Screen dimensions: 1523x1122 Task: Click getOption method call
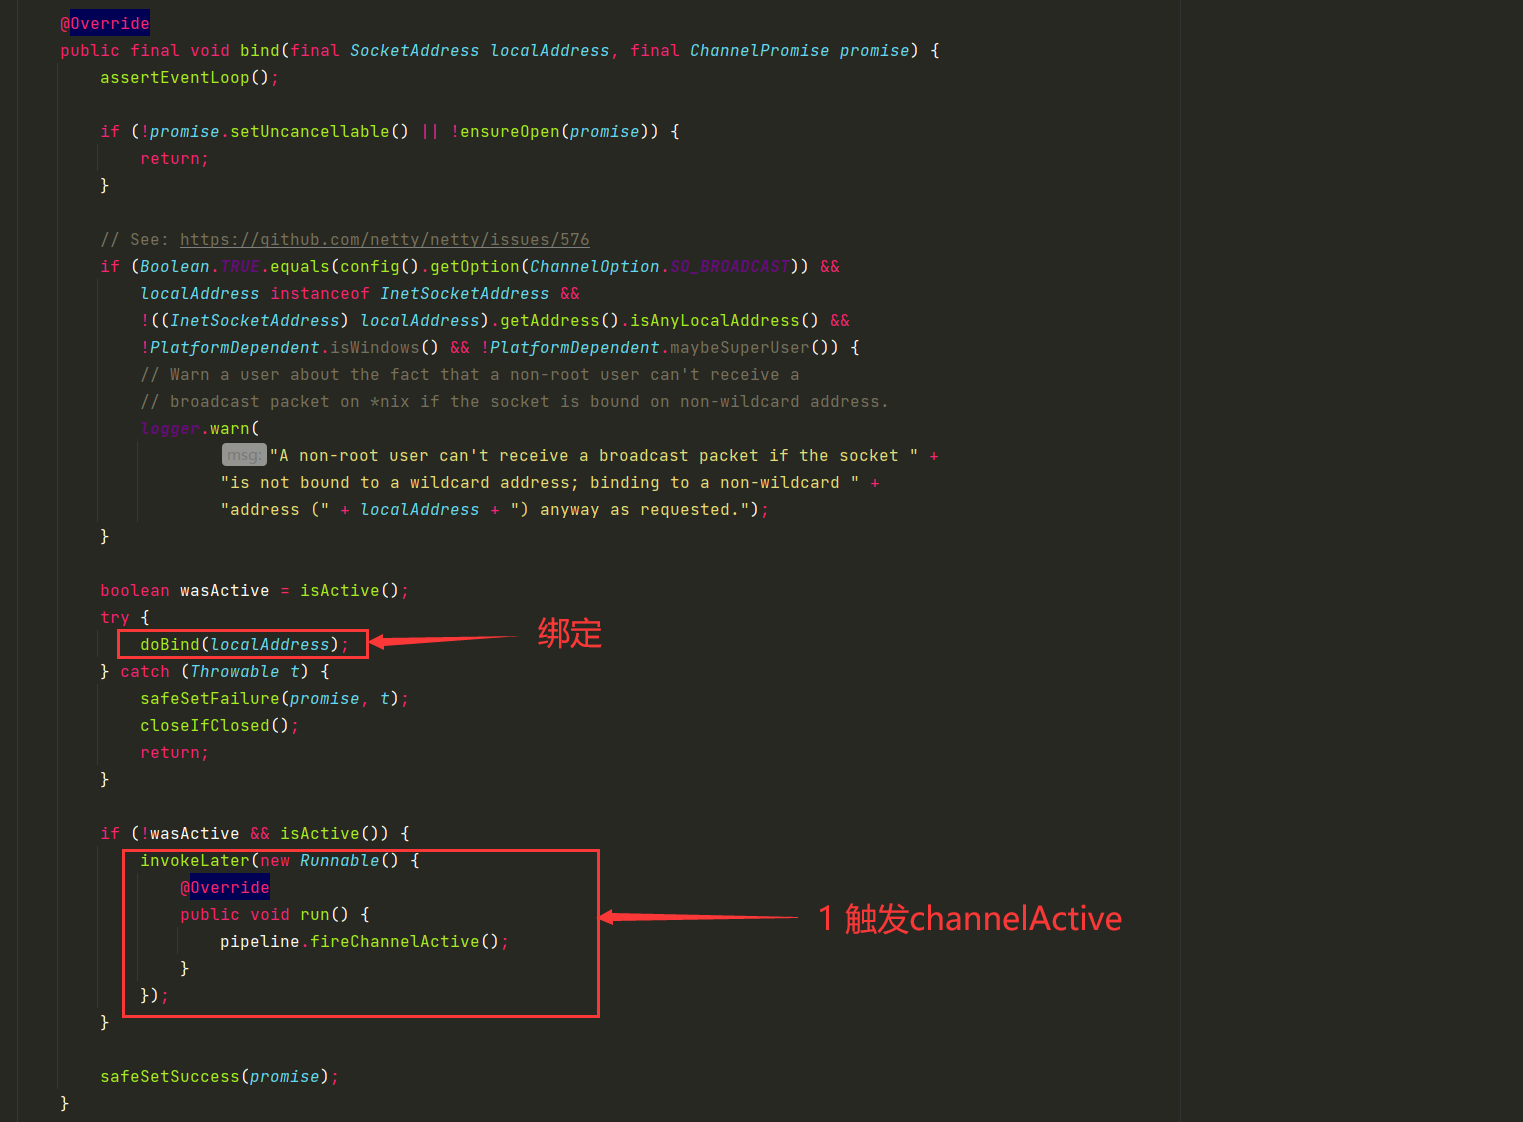[x=475, y=266]
